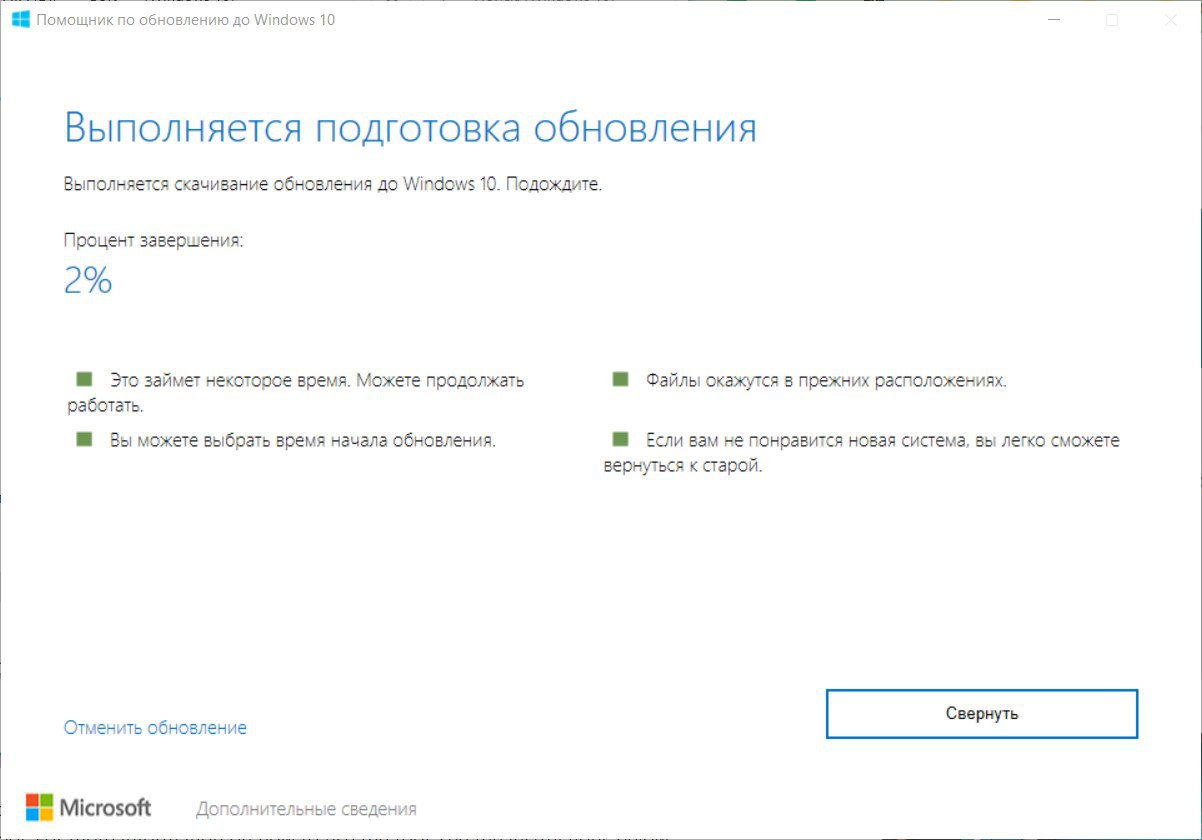
Task: Cancel via Отменить обновление link
Action: click(x=155, y=728)
